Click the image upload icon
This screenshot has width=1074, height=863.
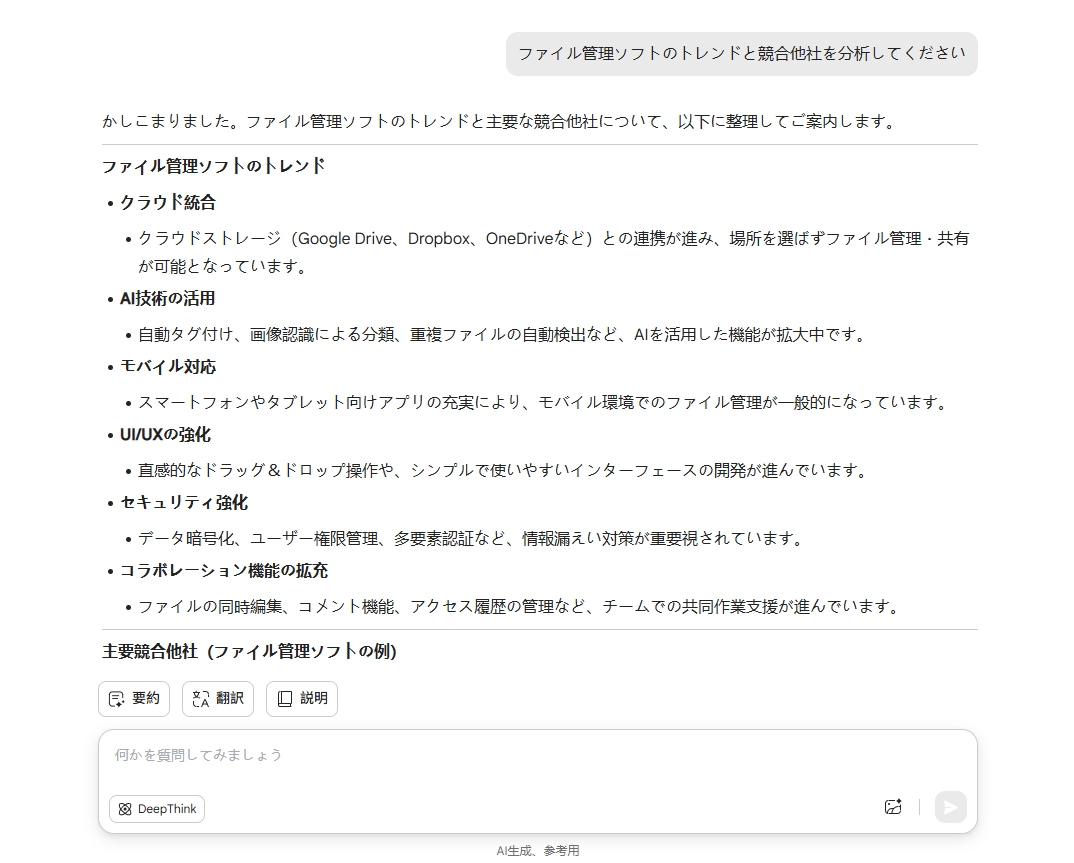893,807
